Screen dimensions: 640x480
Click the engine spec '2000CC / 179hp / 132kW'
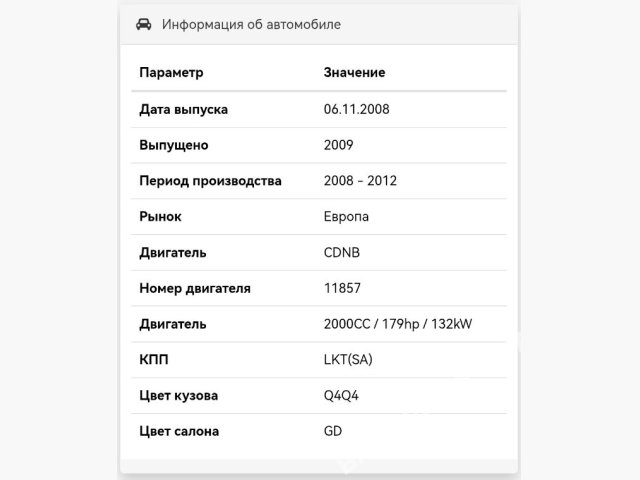[x=398, y=324]
